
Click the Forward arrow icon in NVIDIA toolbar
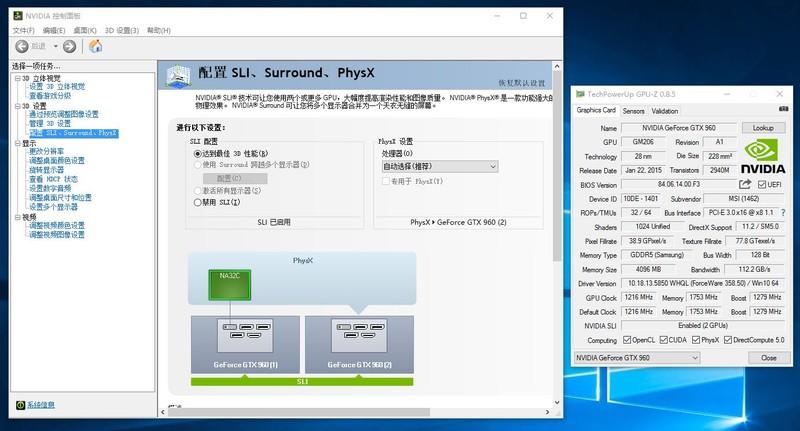(x=69, y=46)
